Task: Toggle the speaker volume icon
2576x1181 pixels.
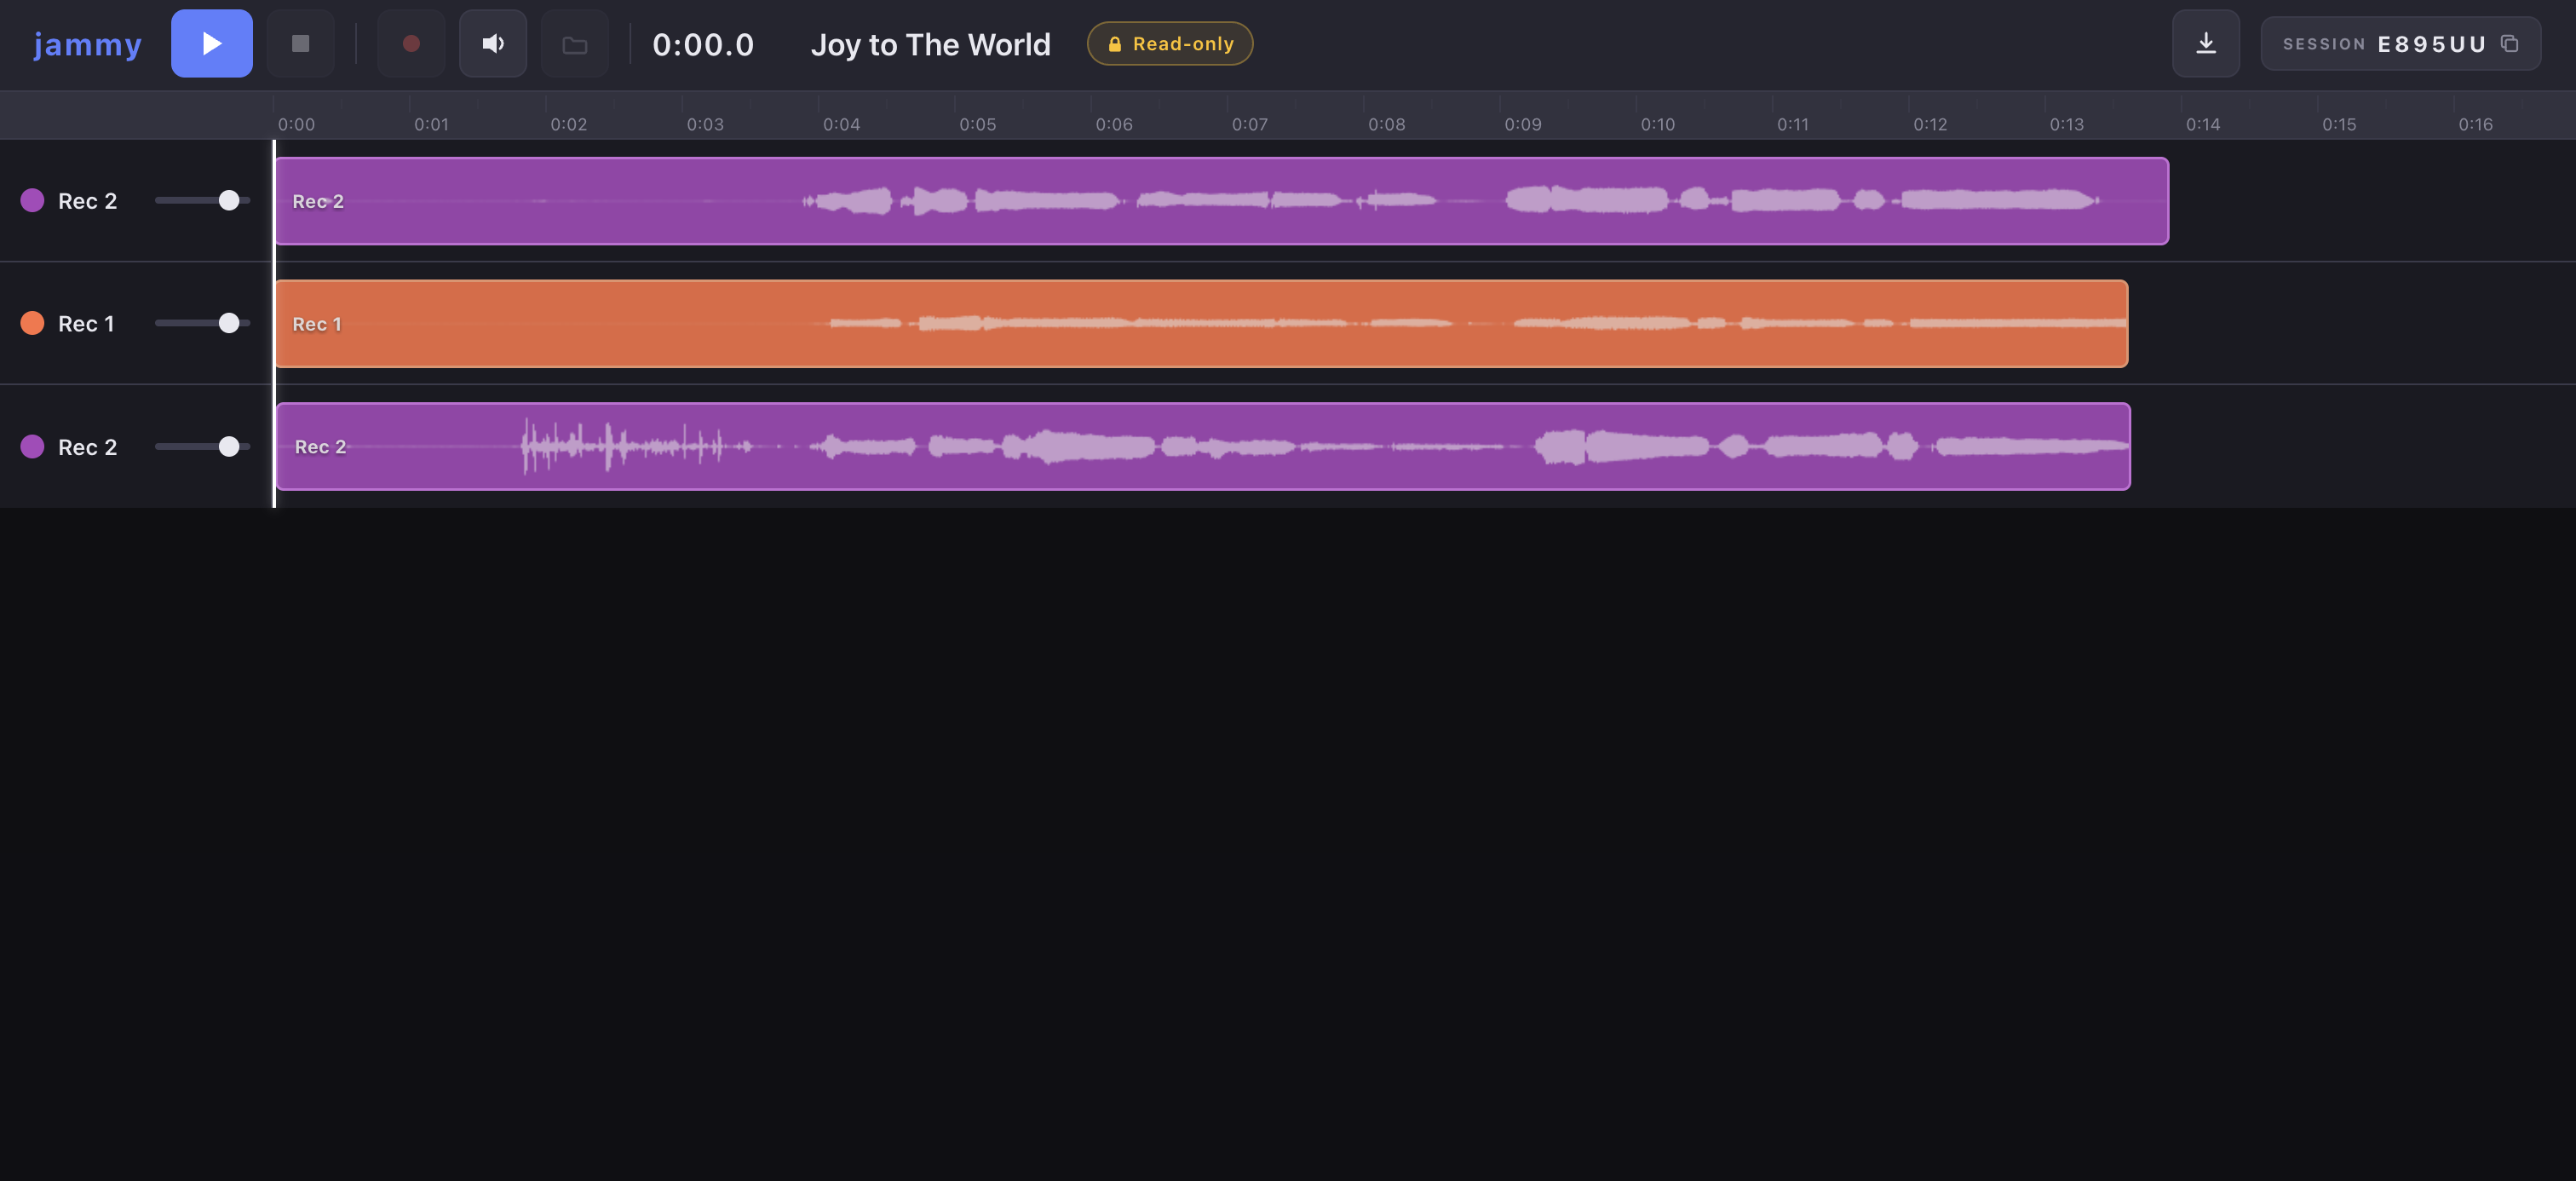Action: click(x=493, y=43)
